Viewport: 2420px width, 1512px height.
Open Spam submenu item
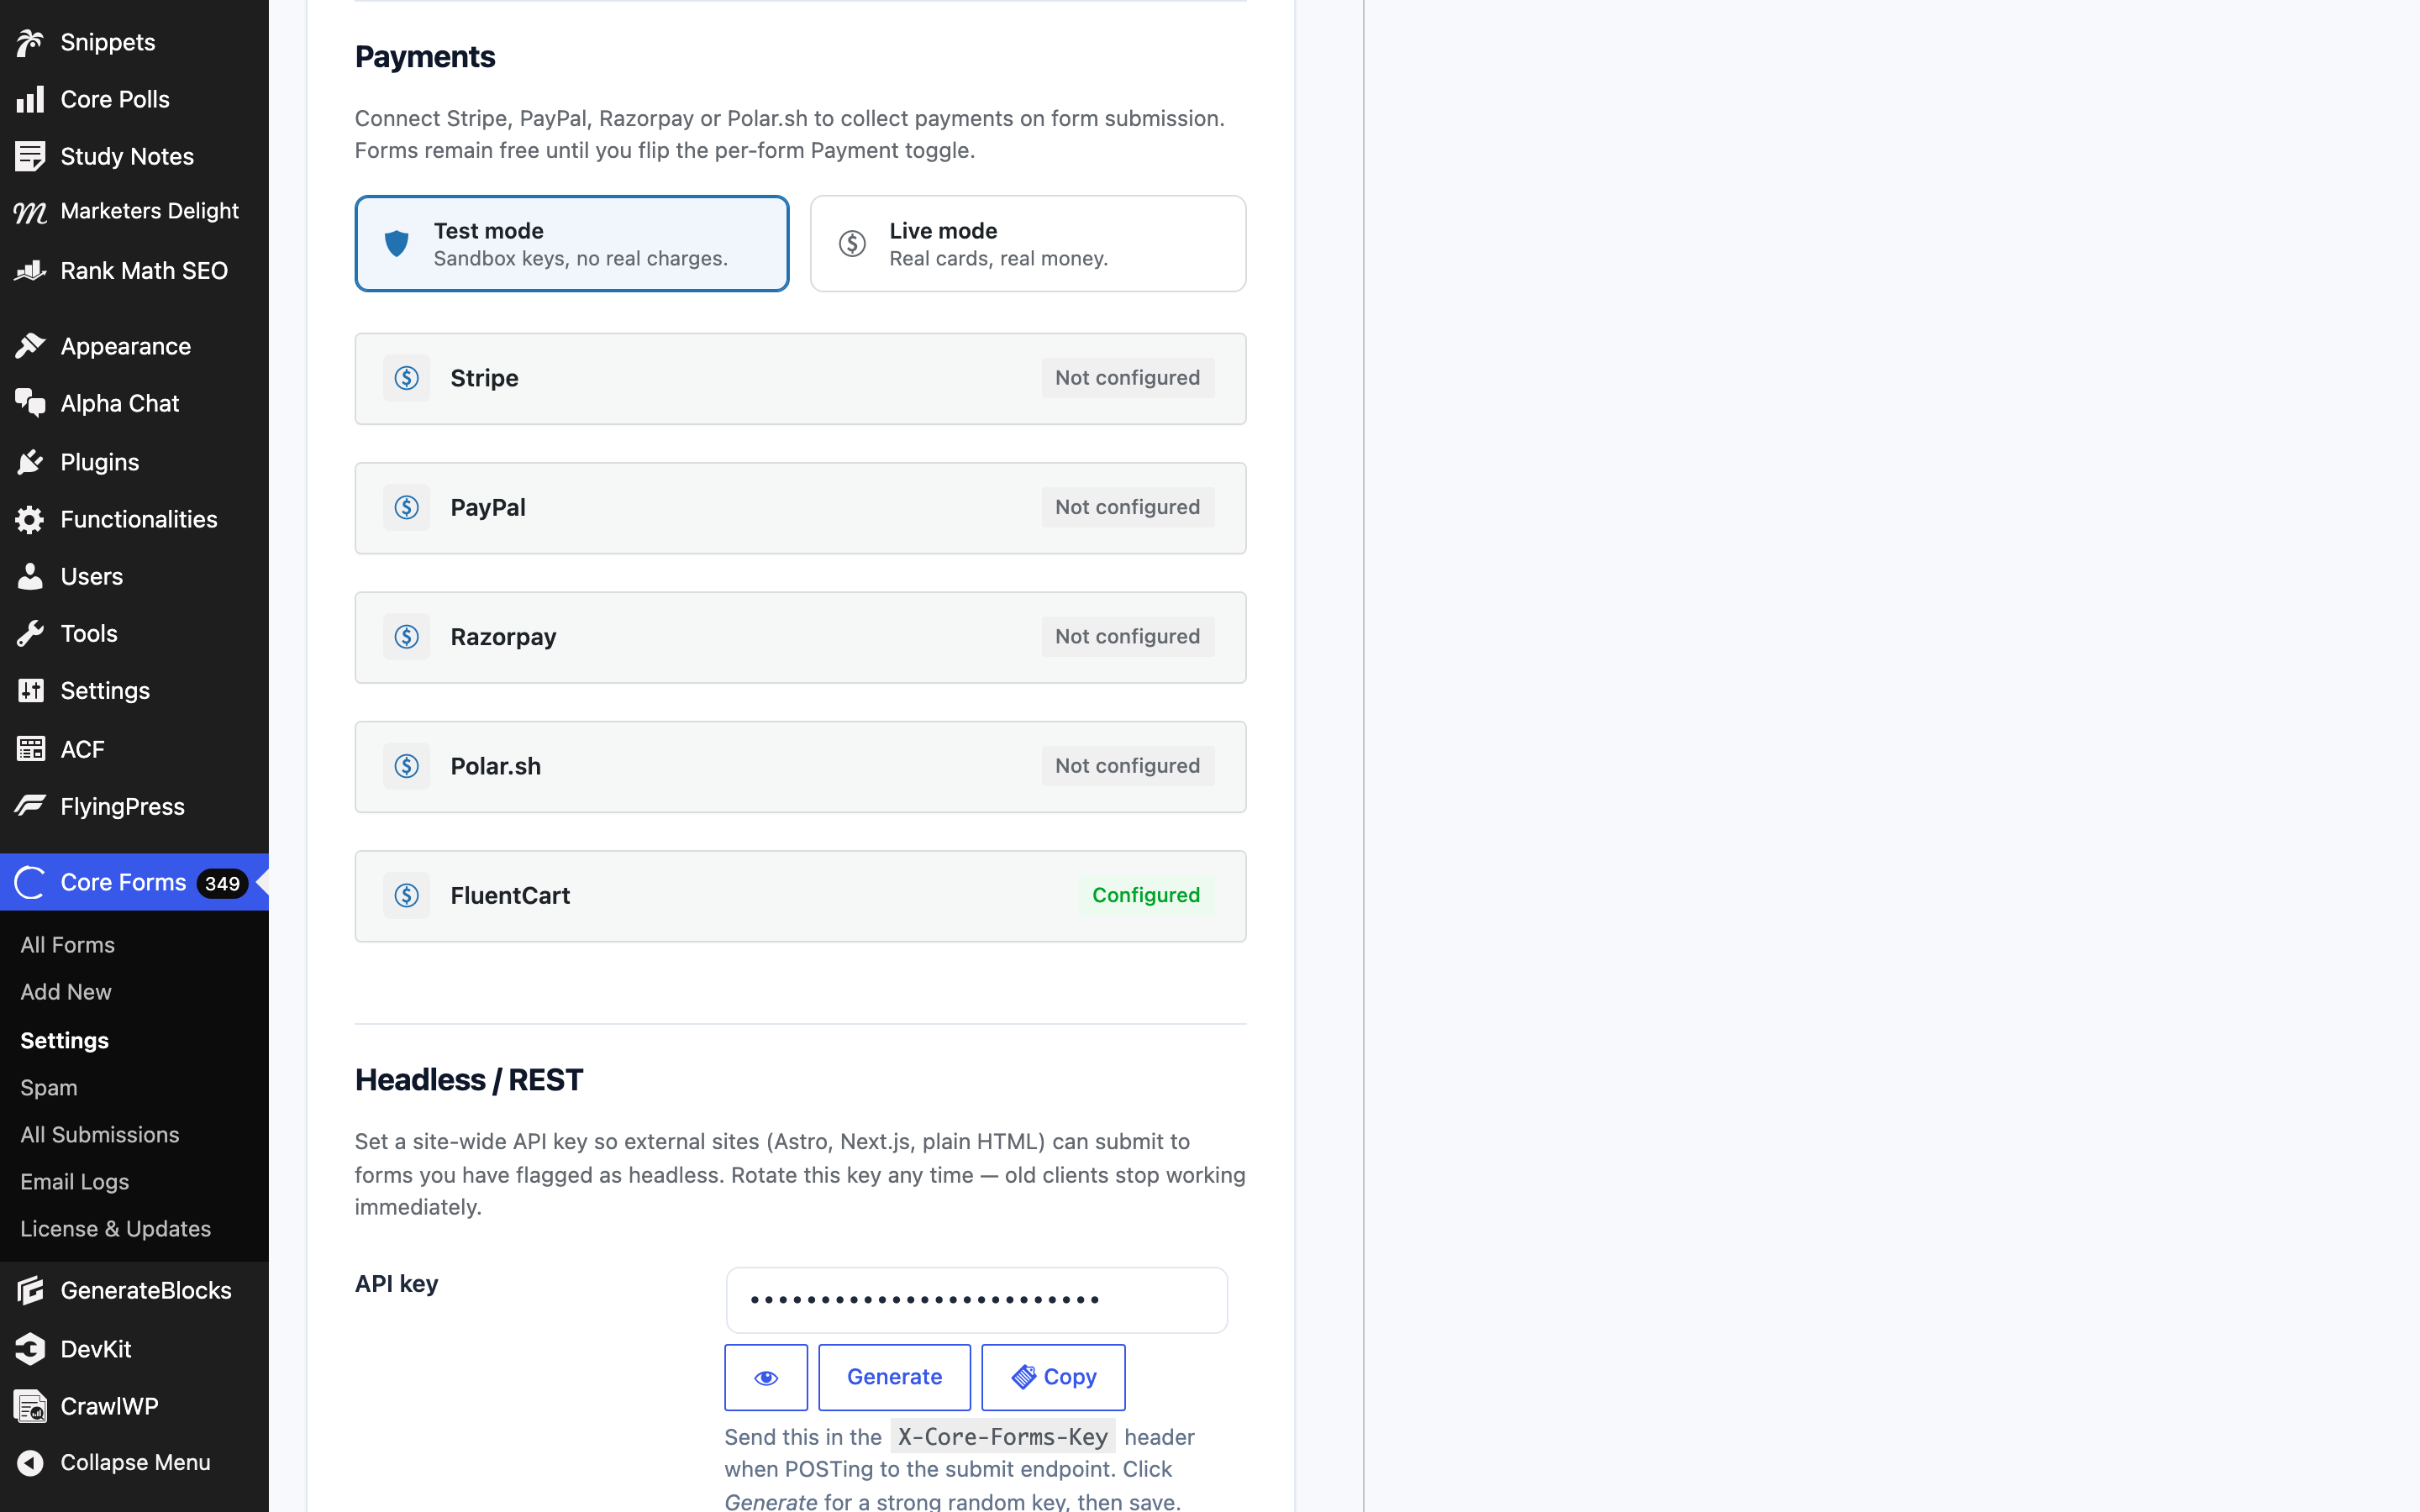(x=48, y=1087)
